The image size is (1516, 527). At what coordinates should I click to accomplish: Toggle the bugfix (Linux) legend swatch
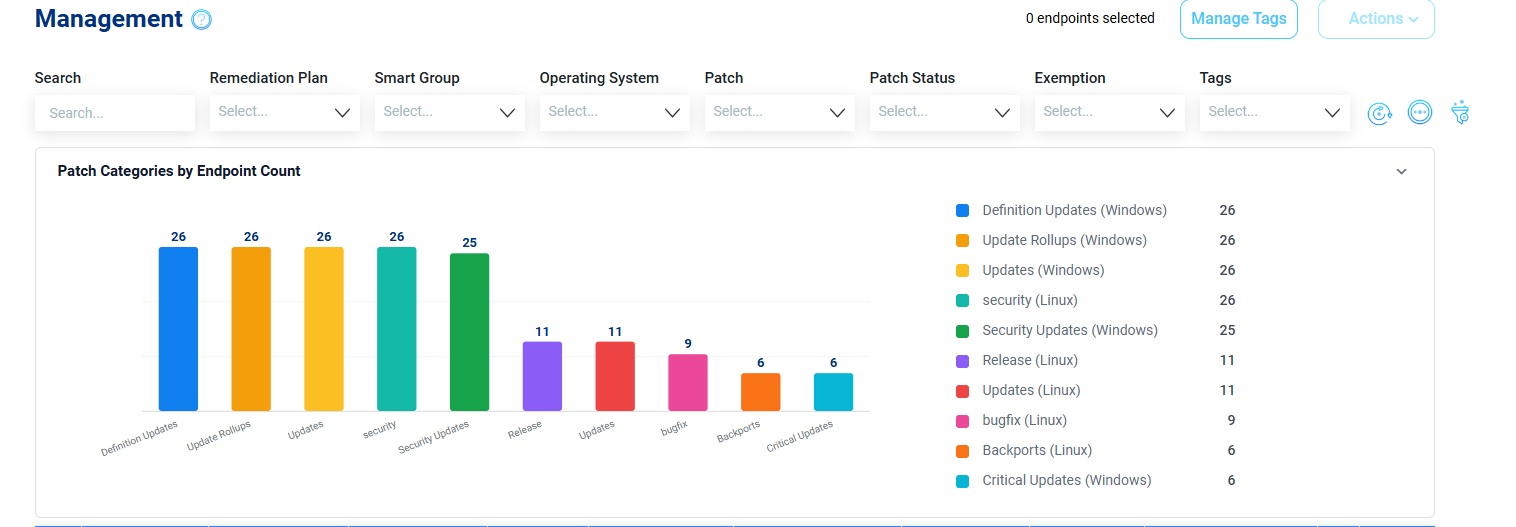(963, 421)
